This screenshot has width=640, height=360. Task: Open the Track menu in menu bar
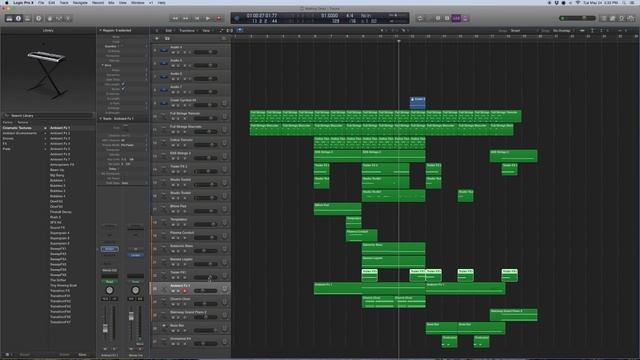tap(64, 2)
